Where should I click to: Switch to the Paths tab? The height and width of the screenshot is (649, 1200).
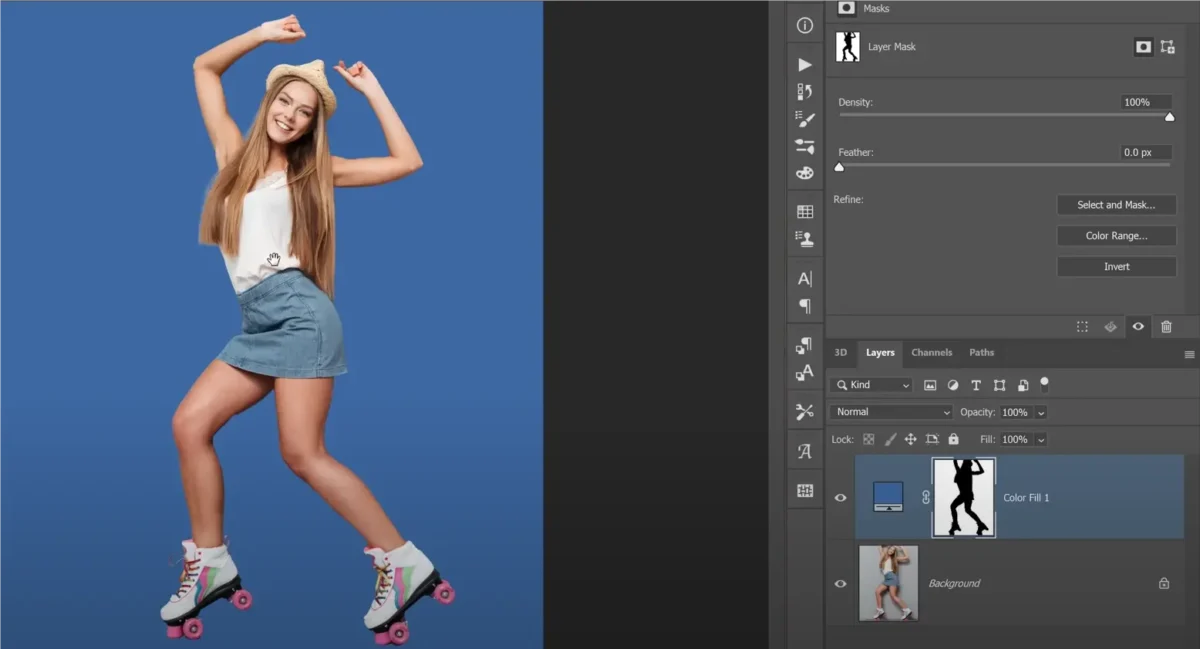[982, 353]
